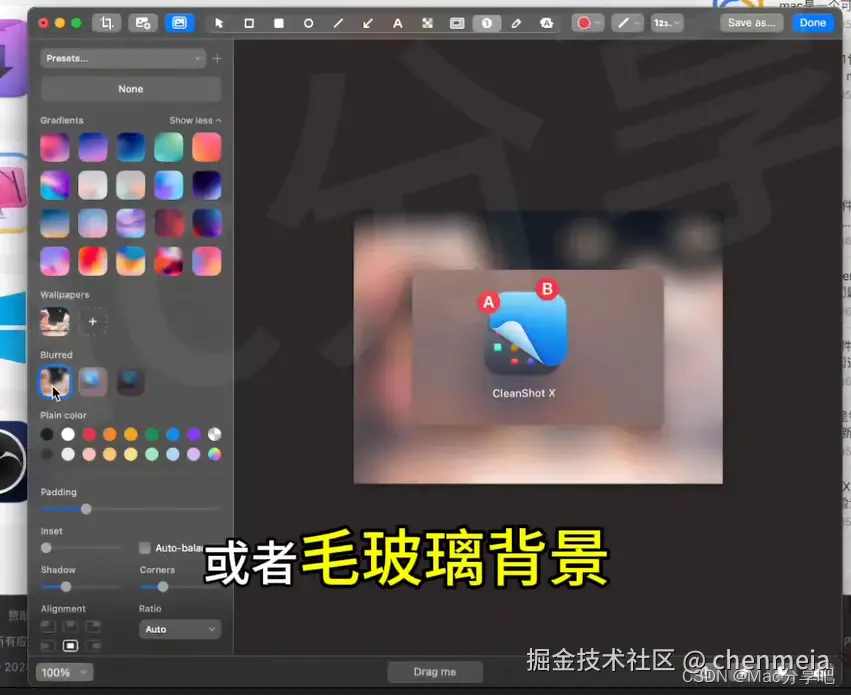The width and height of the screenshot is (851, 695).
Task: Select the Arrow annotation tool
Action: point(368,22)
